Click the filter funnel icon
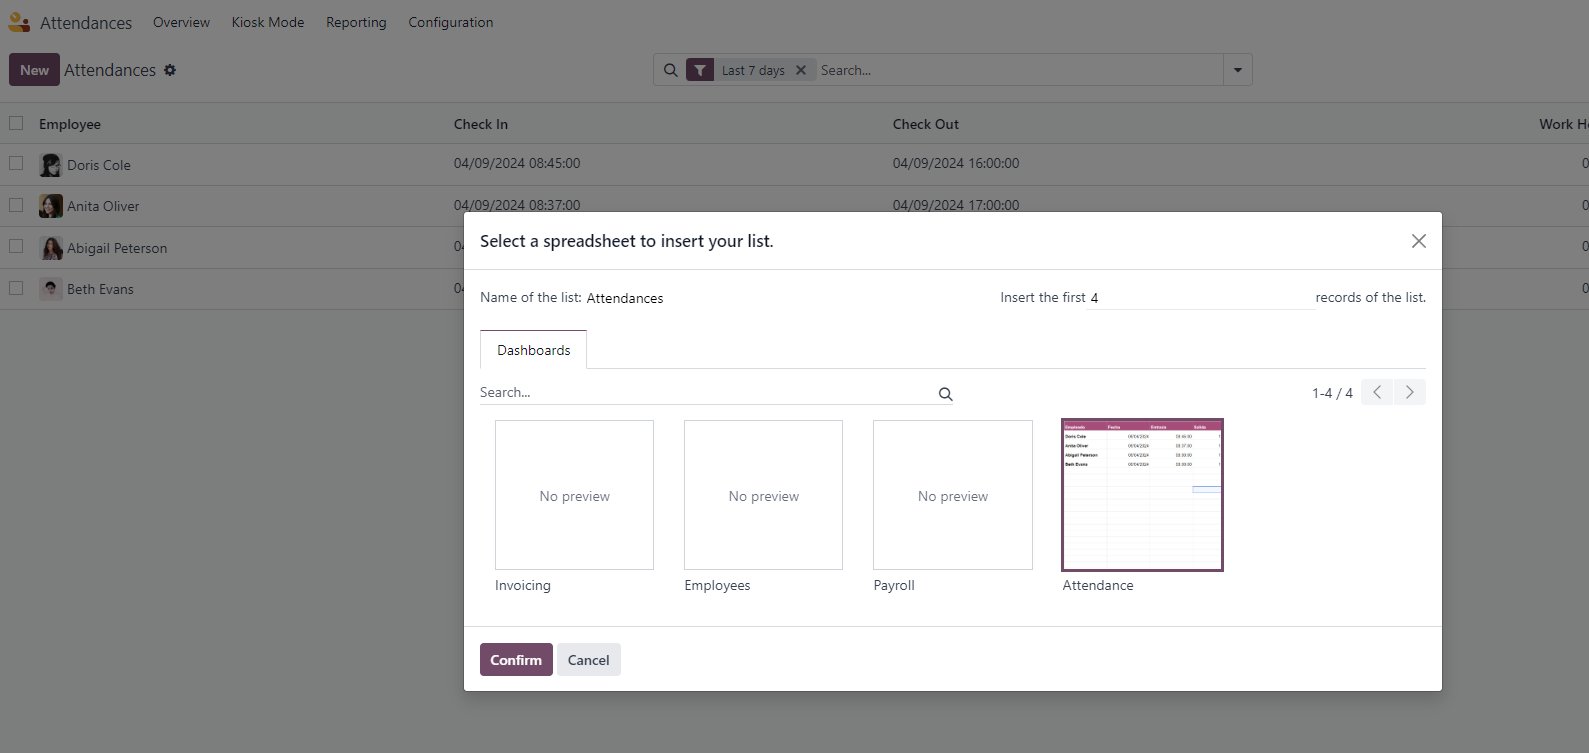1589x753 pixels. (x=700, y=70)
